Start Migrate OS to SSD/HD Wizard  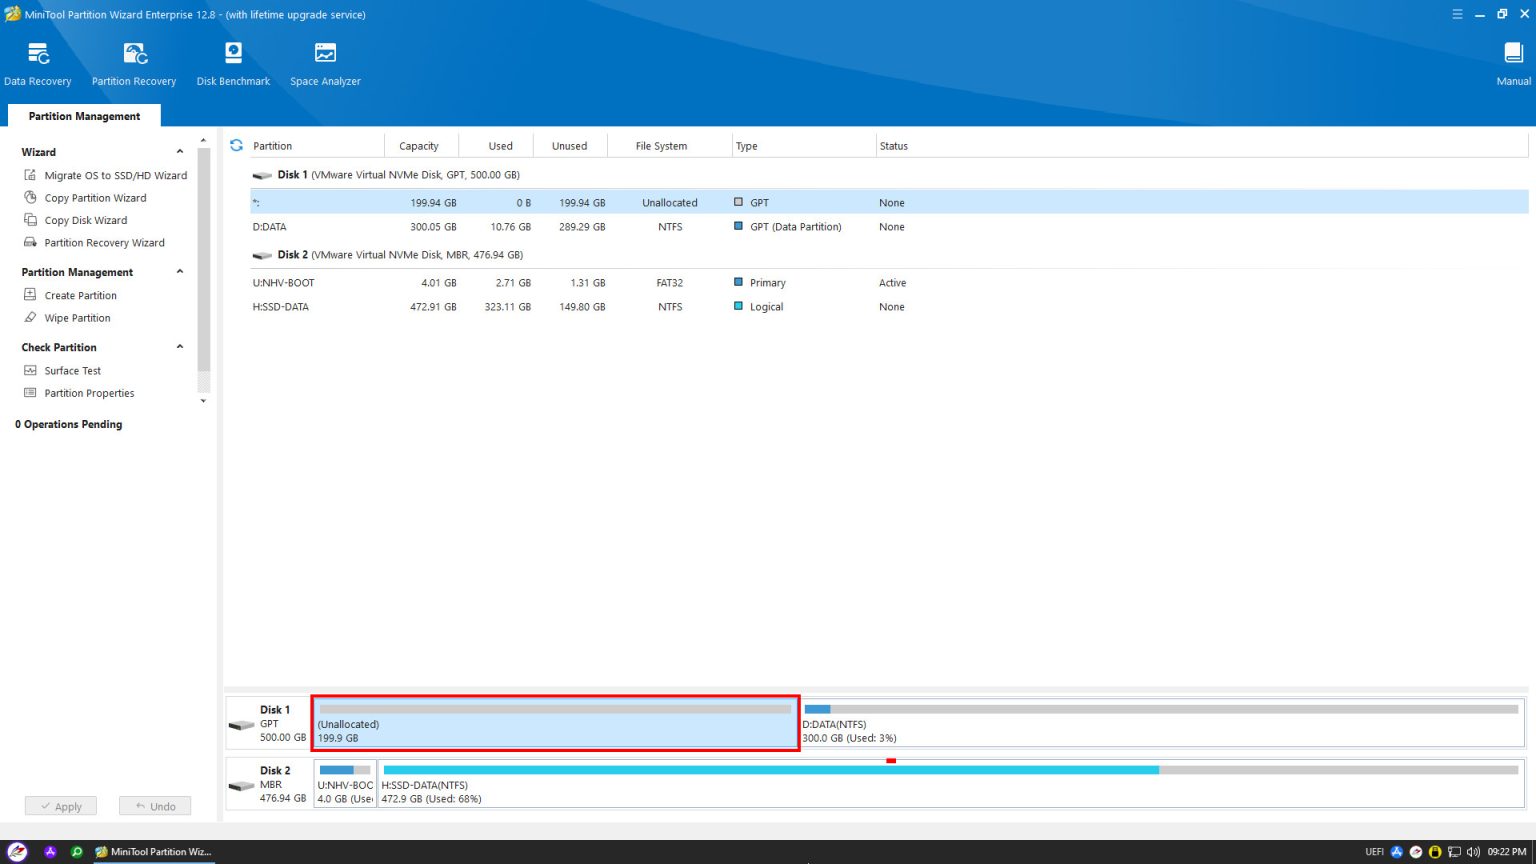coord(114,175)
